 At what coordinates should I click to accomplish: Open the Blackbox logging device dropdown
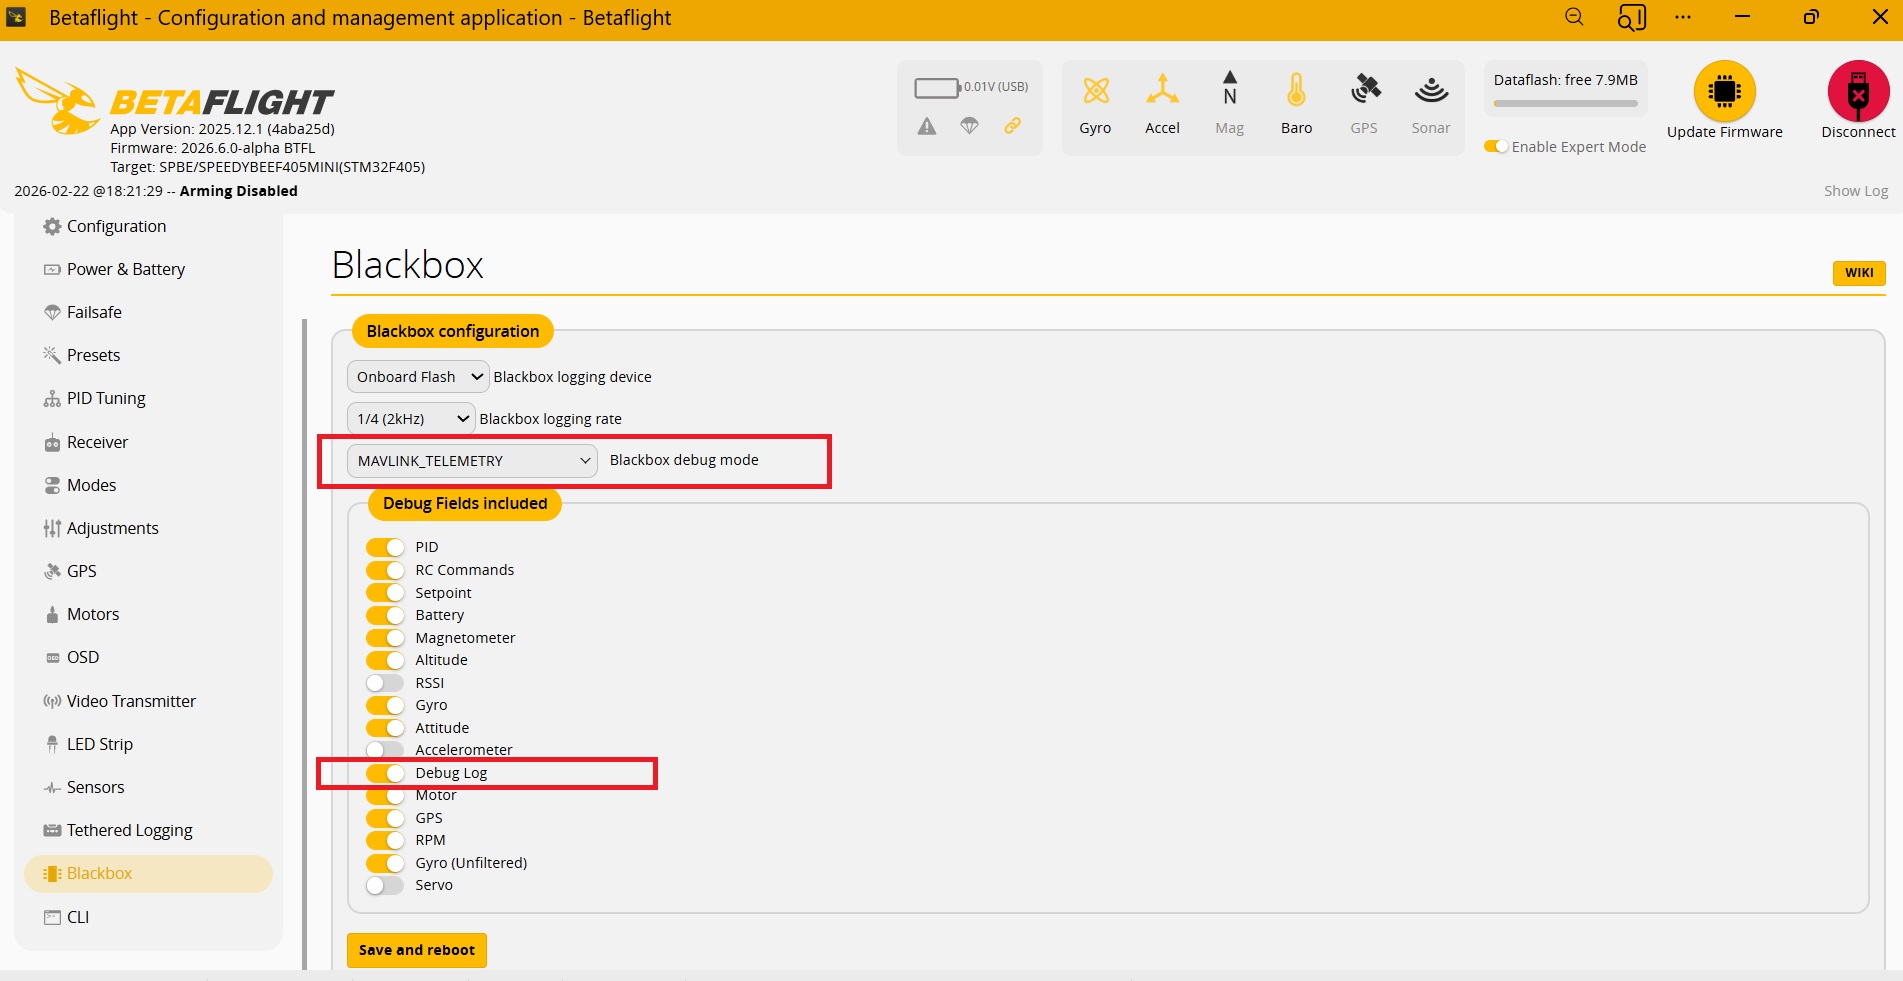click(x=418, y=377)
